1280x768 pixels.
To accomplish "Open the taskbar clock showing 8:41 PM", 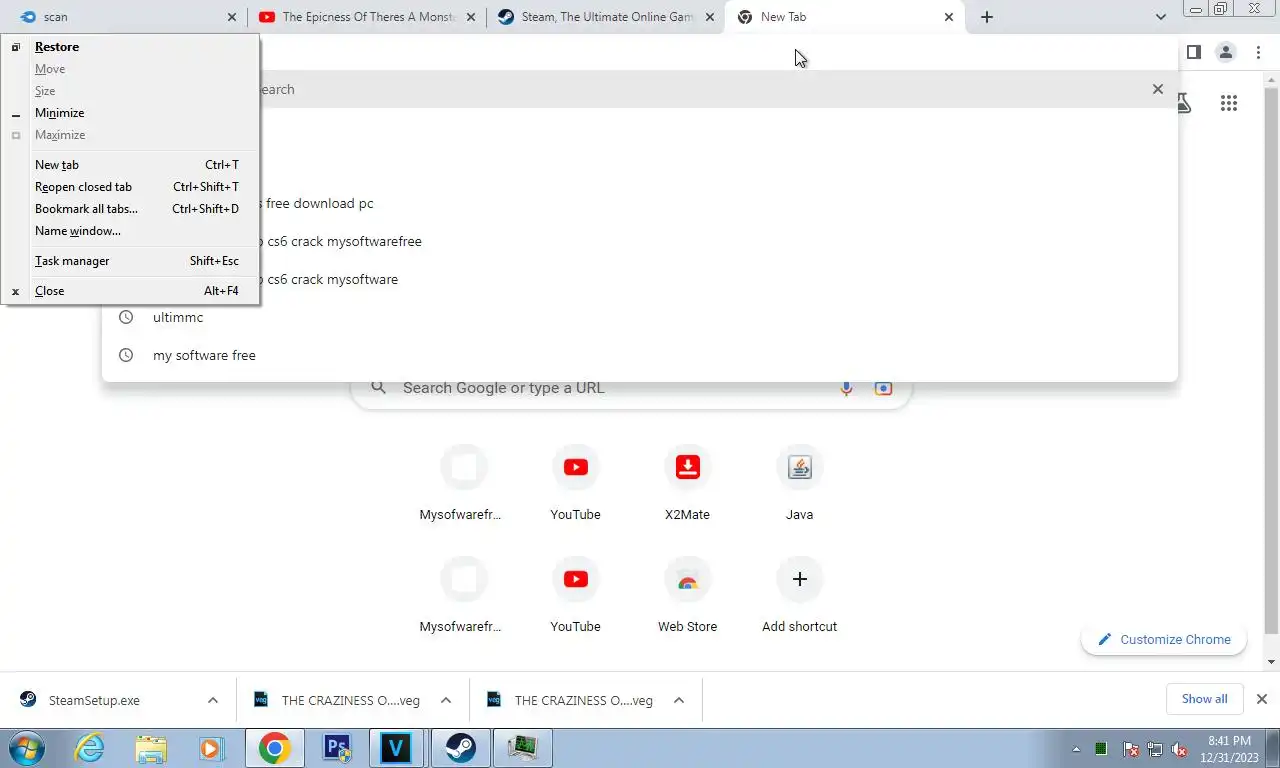I will click(x=1229, y=749).
